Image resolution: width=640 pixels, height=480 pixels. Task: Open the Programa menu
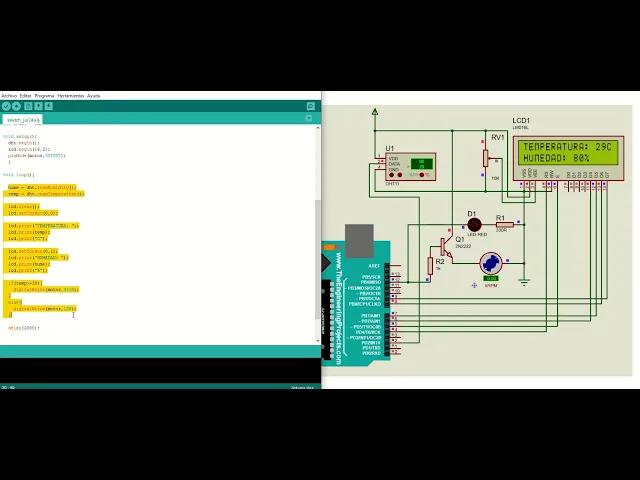pyautogui.click(x=44, y=96)
